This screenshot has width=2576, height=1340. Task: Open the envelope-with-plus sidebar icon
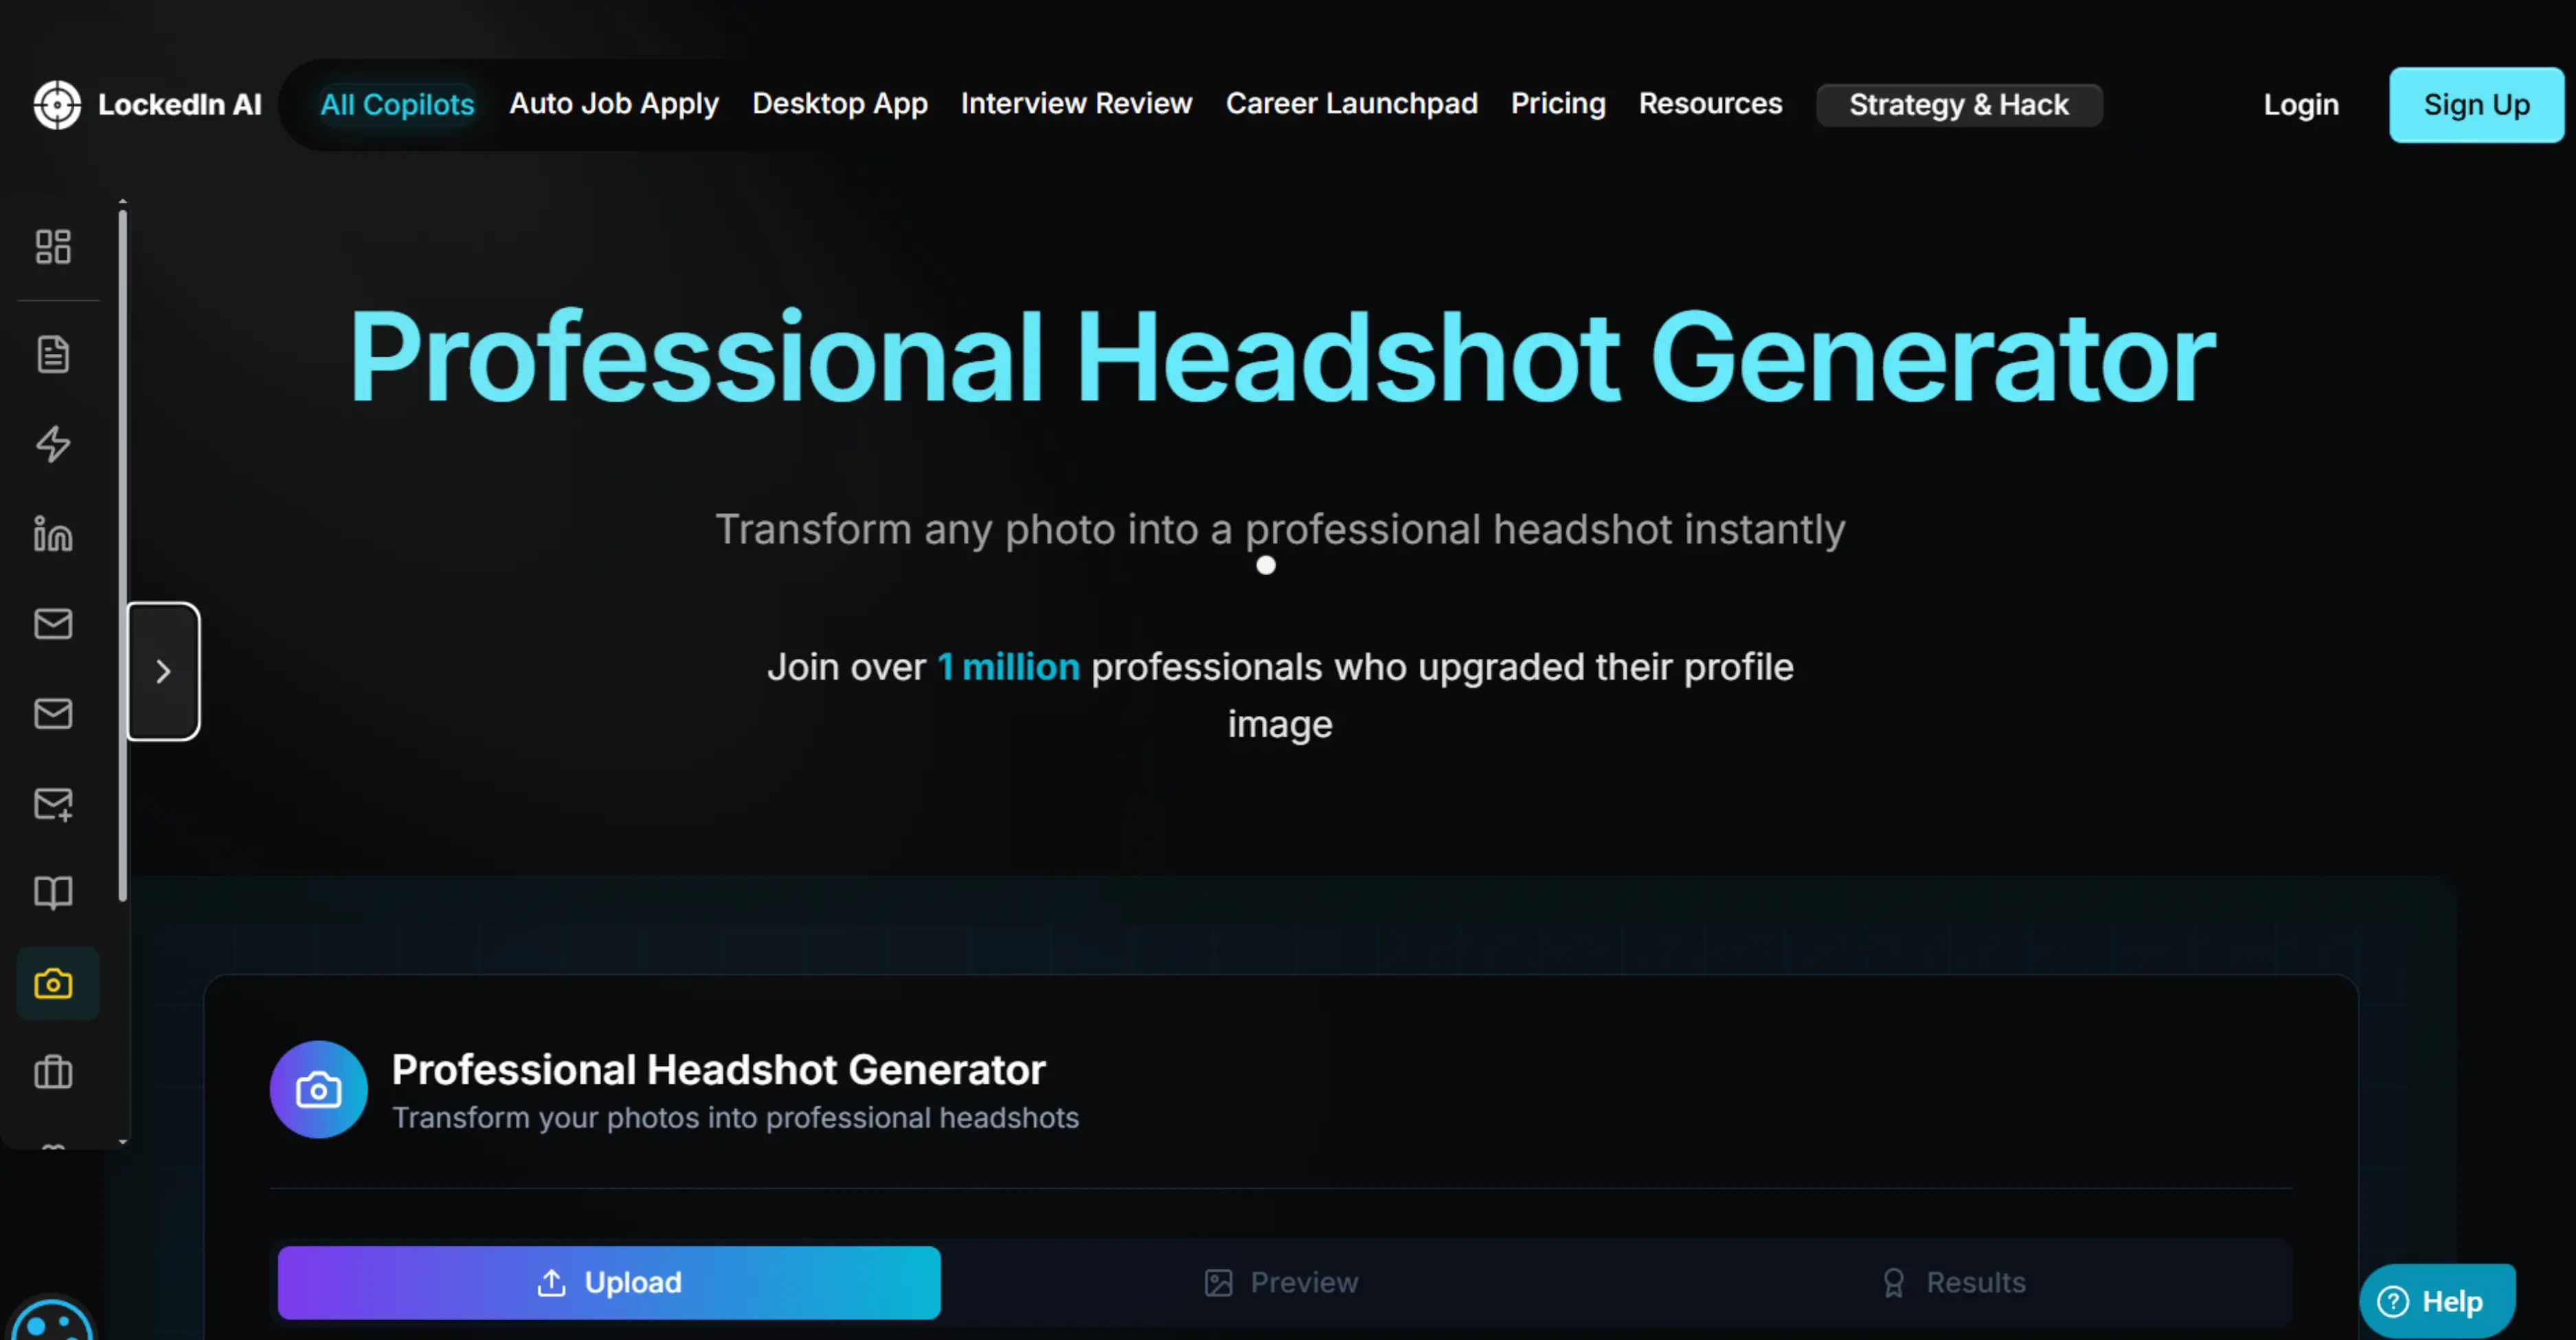(x=53, y=804)
